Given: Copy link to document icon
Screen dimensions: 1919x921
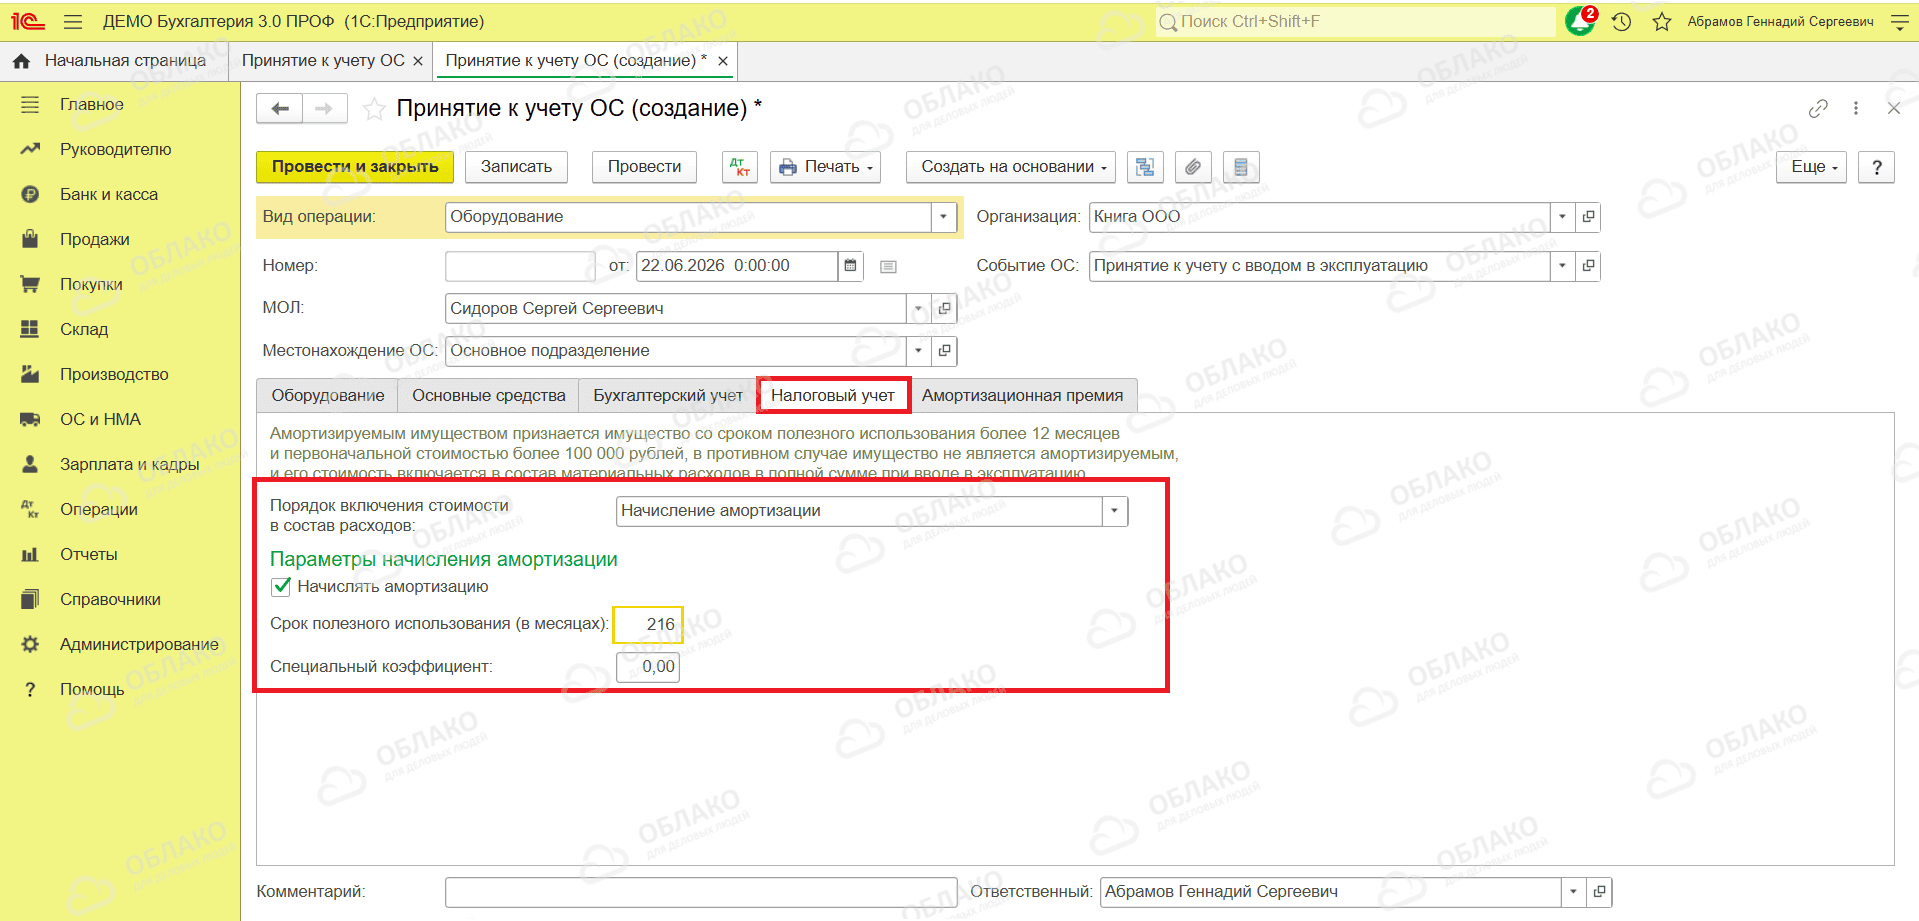Looking at the screenshot, I should coord(1818,108).
